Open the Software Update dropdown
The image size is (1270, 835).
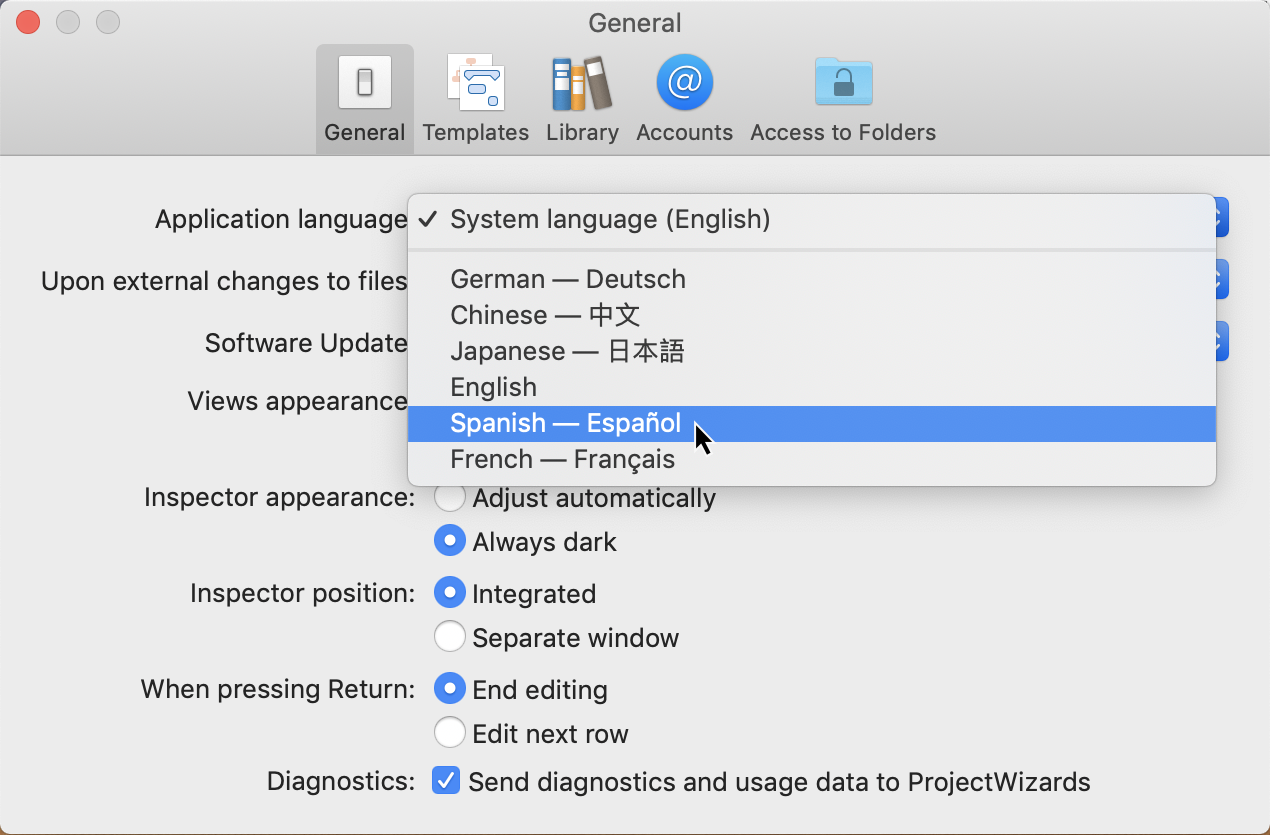(x=1215, y=342)
